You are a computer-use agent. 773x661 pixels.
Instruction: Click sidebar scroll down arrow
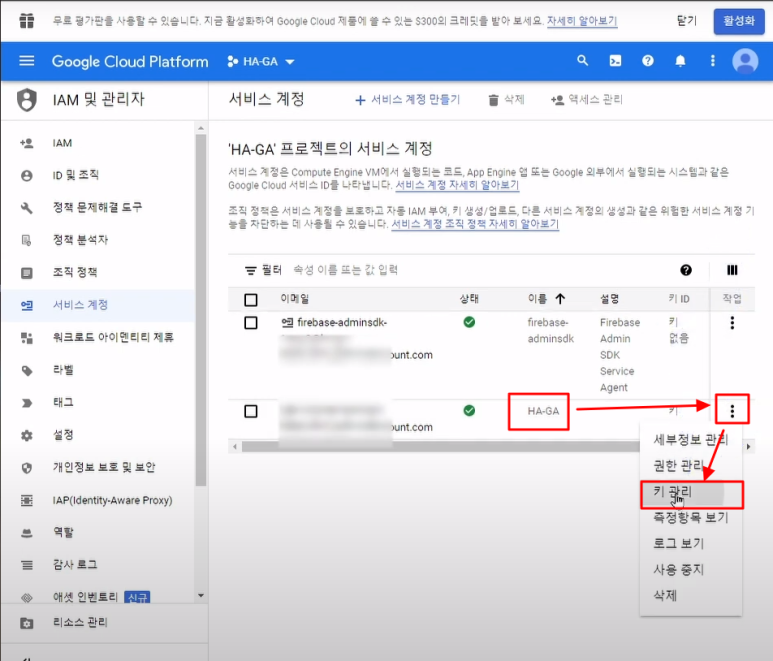201,595
